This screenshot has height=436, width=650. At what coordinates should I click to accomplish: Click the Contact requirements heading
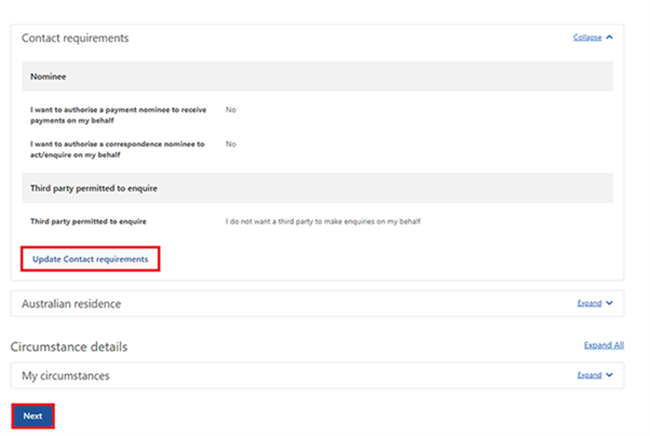(x=75, y=38)
